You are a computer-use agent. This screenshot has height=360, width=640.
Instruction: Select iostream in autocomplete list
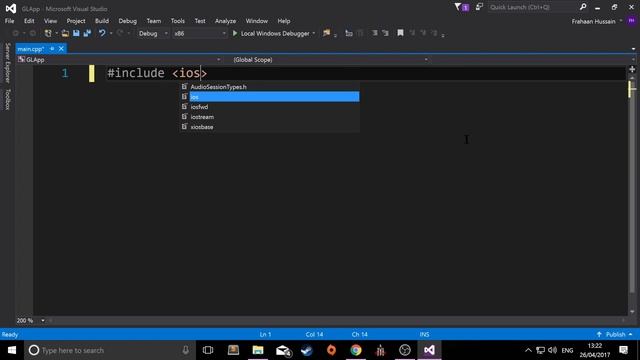tap(270, 117)
